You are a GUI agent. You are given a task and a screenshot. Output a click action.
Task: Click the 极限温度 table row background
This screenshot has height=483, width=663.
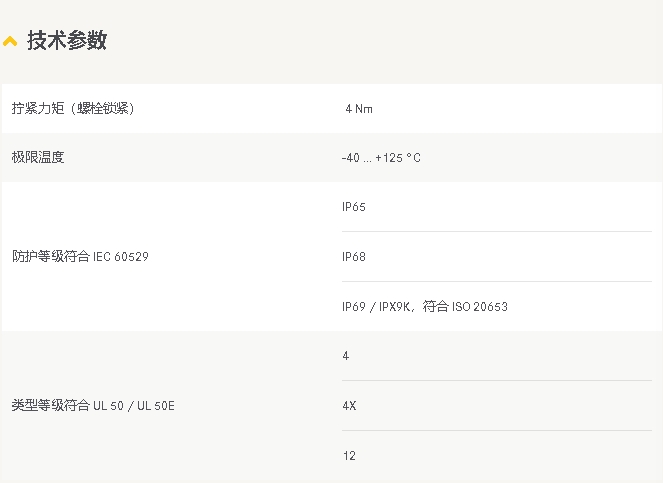pos(332,157)
